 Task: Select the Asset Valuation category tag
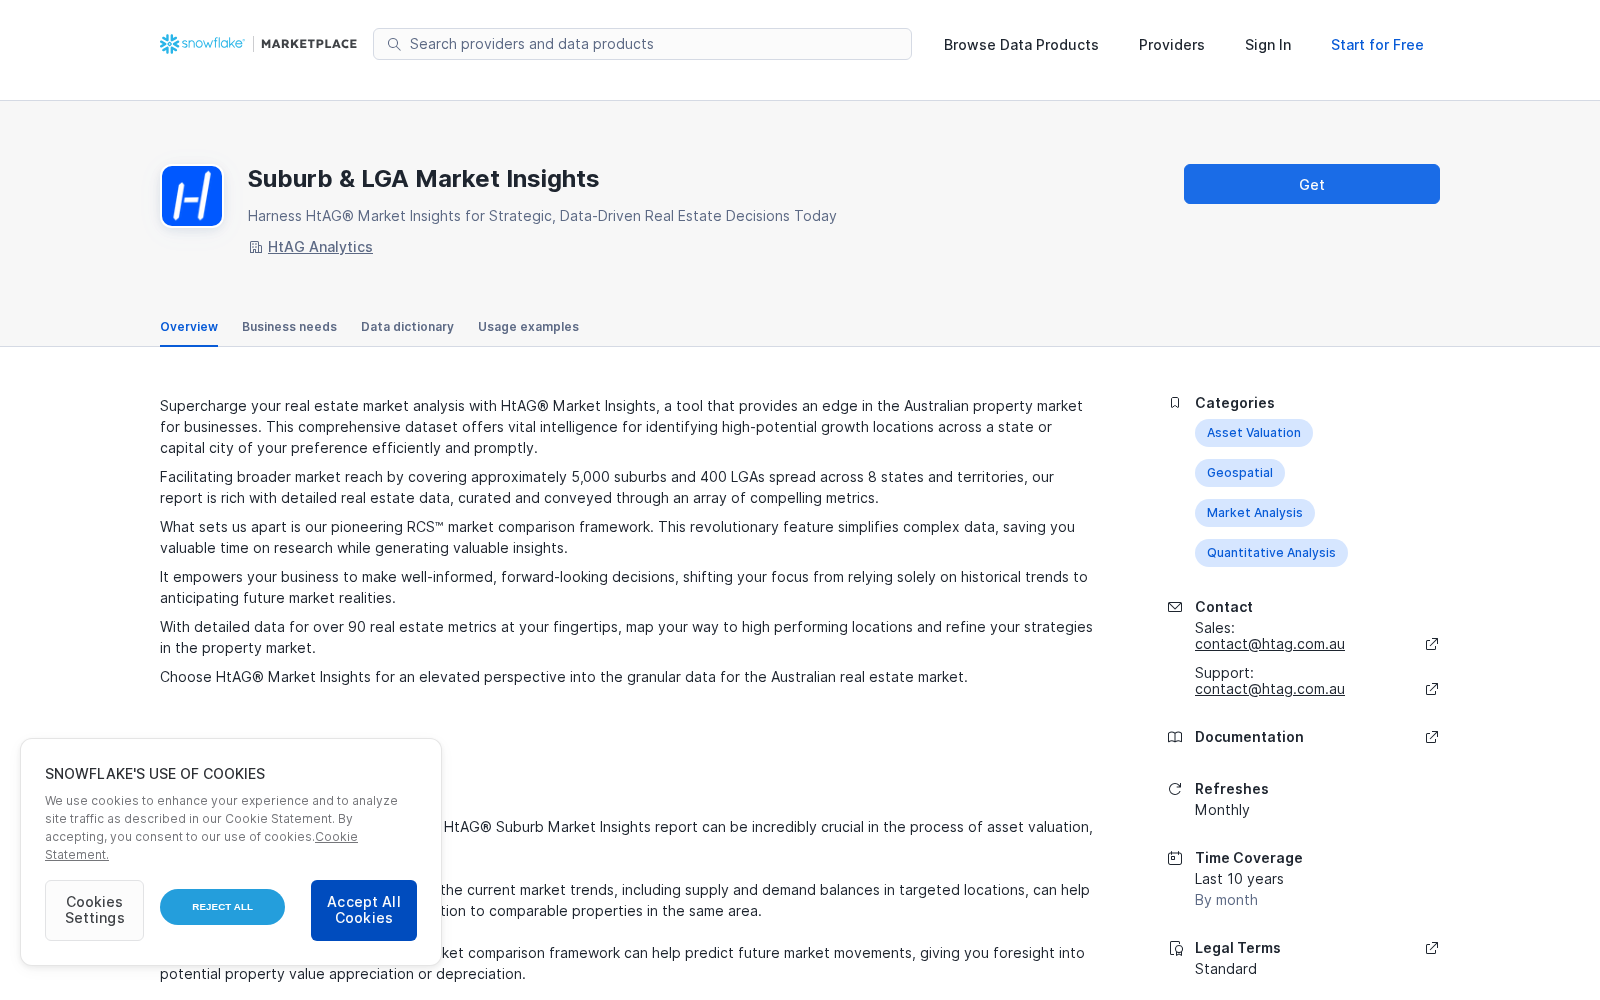tap(1254, 433)
